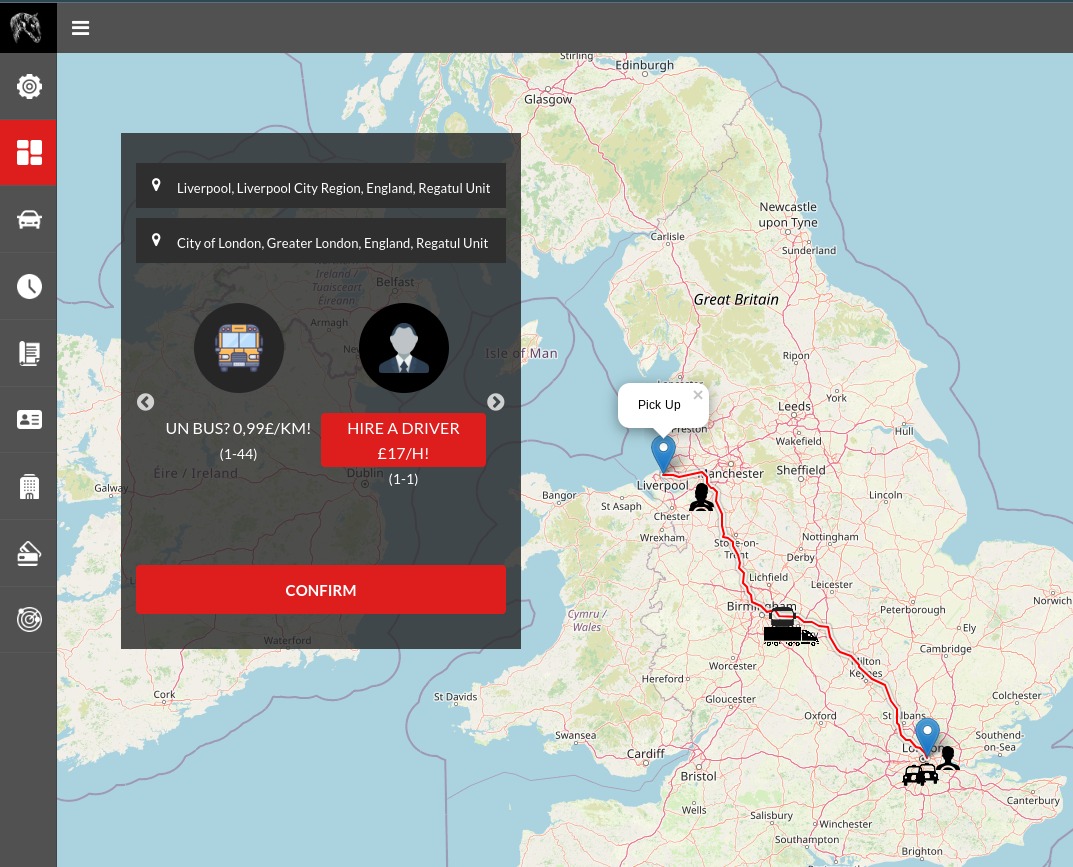Click the (1-44) bus capacity text
Image resolution: width=1073 pixels, height=867 pixels.
[238, 454]
